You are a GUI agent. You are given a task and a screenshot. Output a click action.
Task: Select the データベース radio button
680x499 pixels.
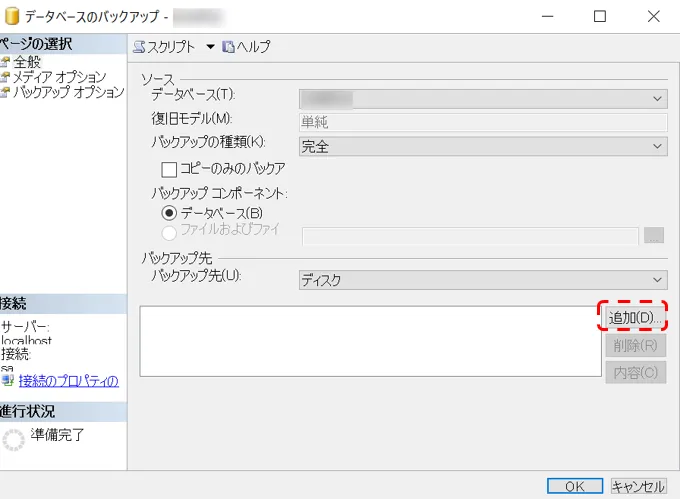click(169, 213)
